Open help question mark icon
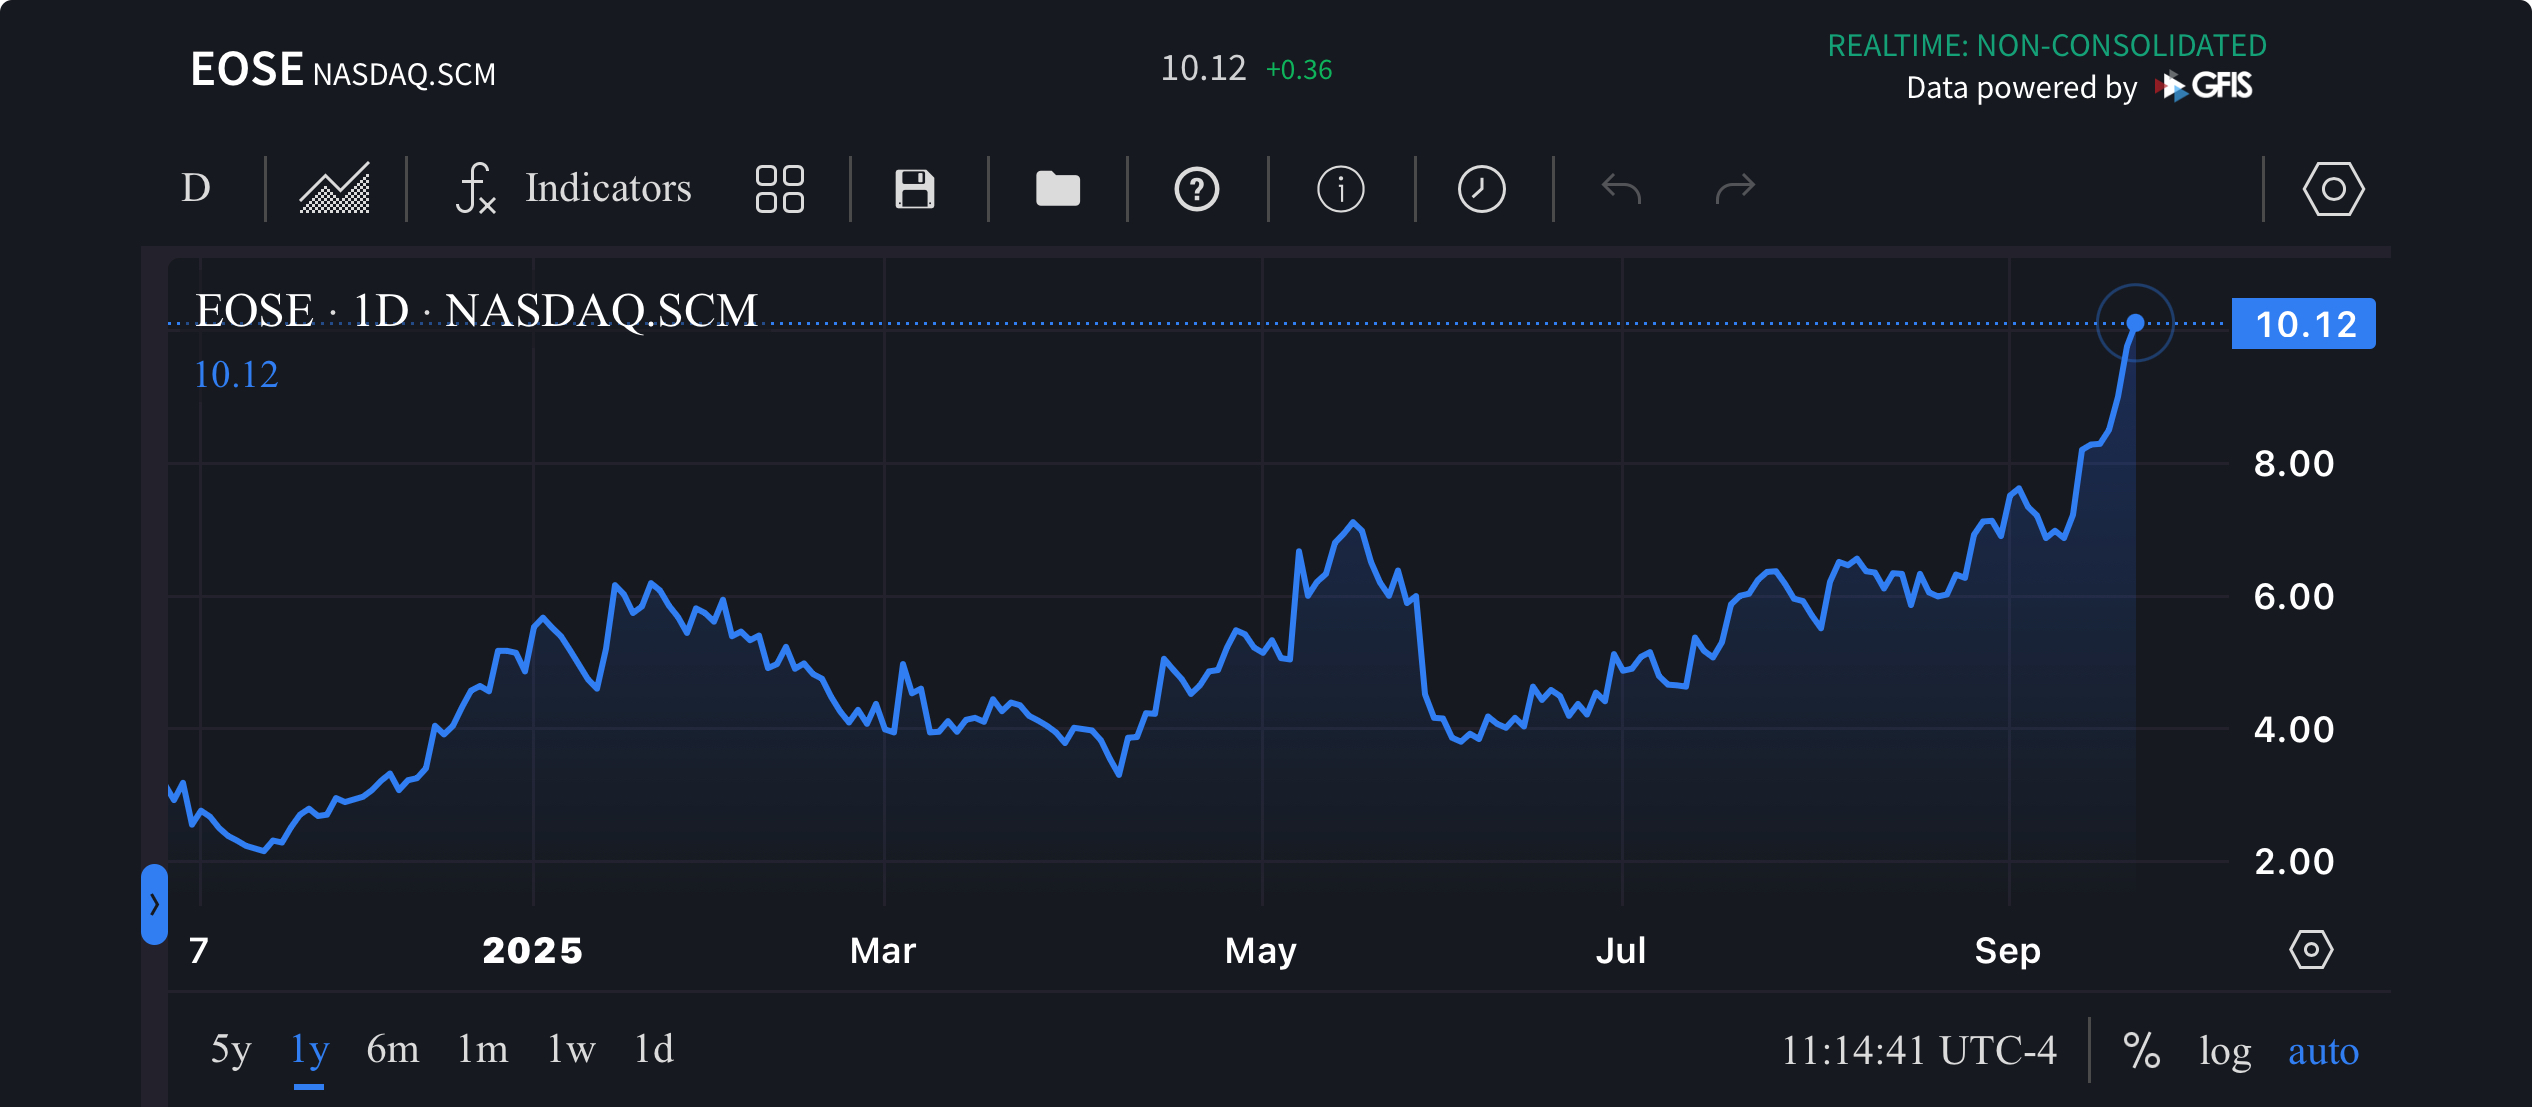Viewport: 2532px width, 1107px height. point(1196,188)
